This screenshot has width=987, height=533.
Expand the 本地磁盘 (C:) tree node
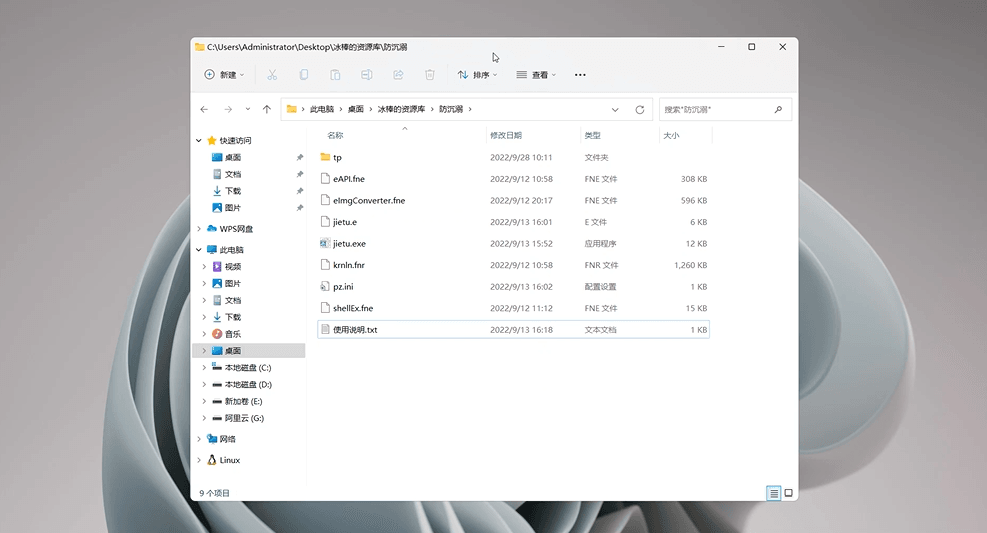tap(205, 368)
